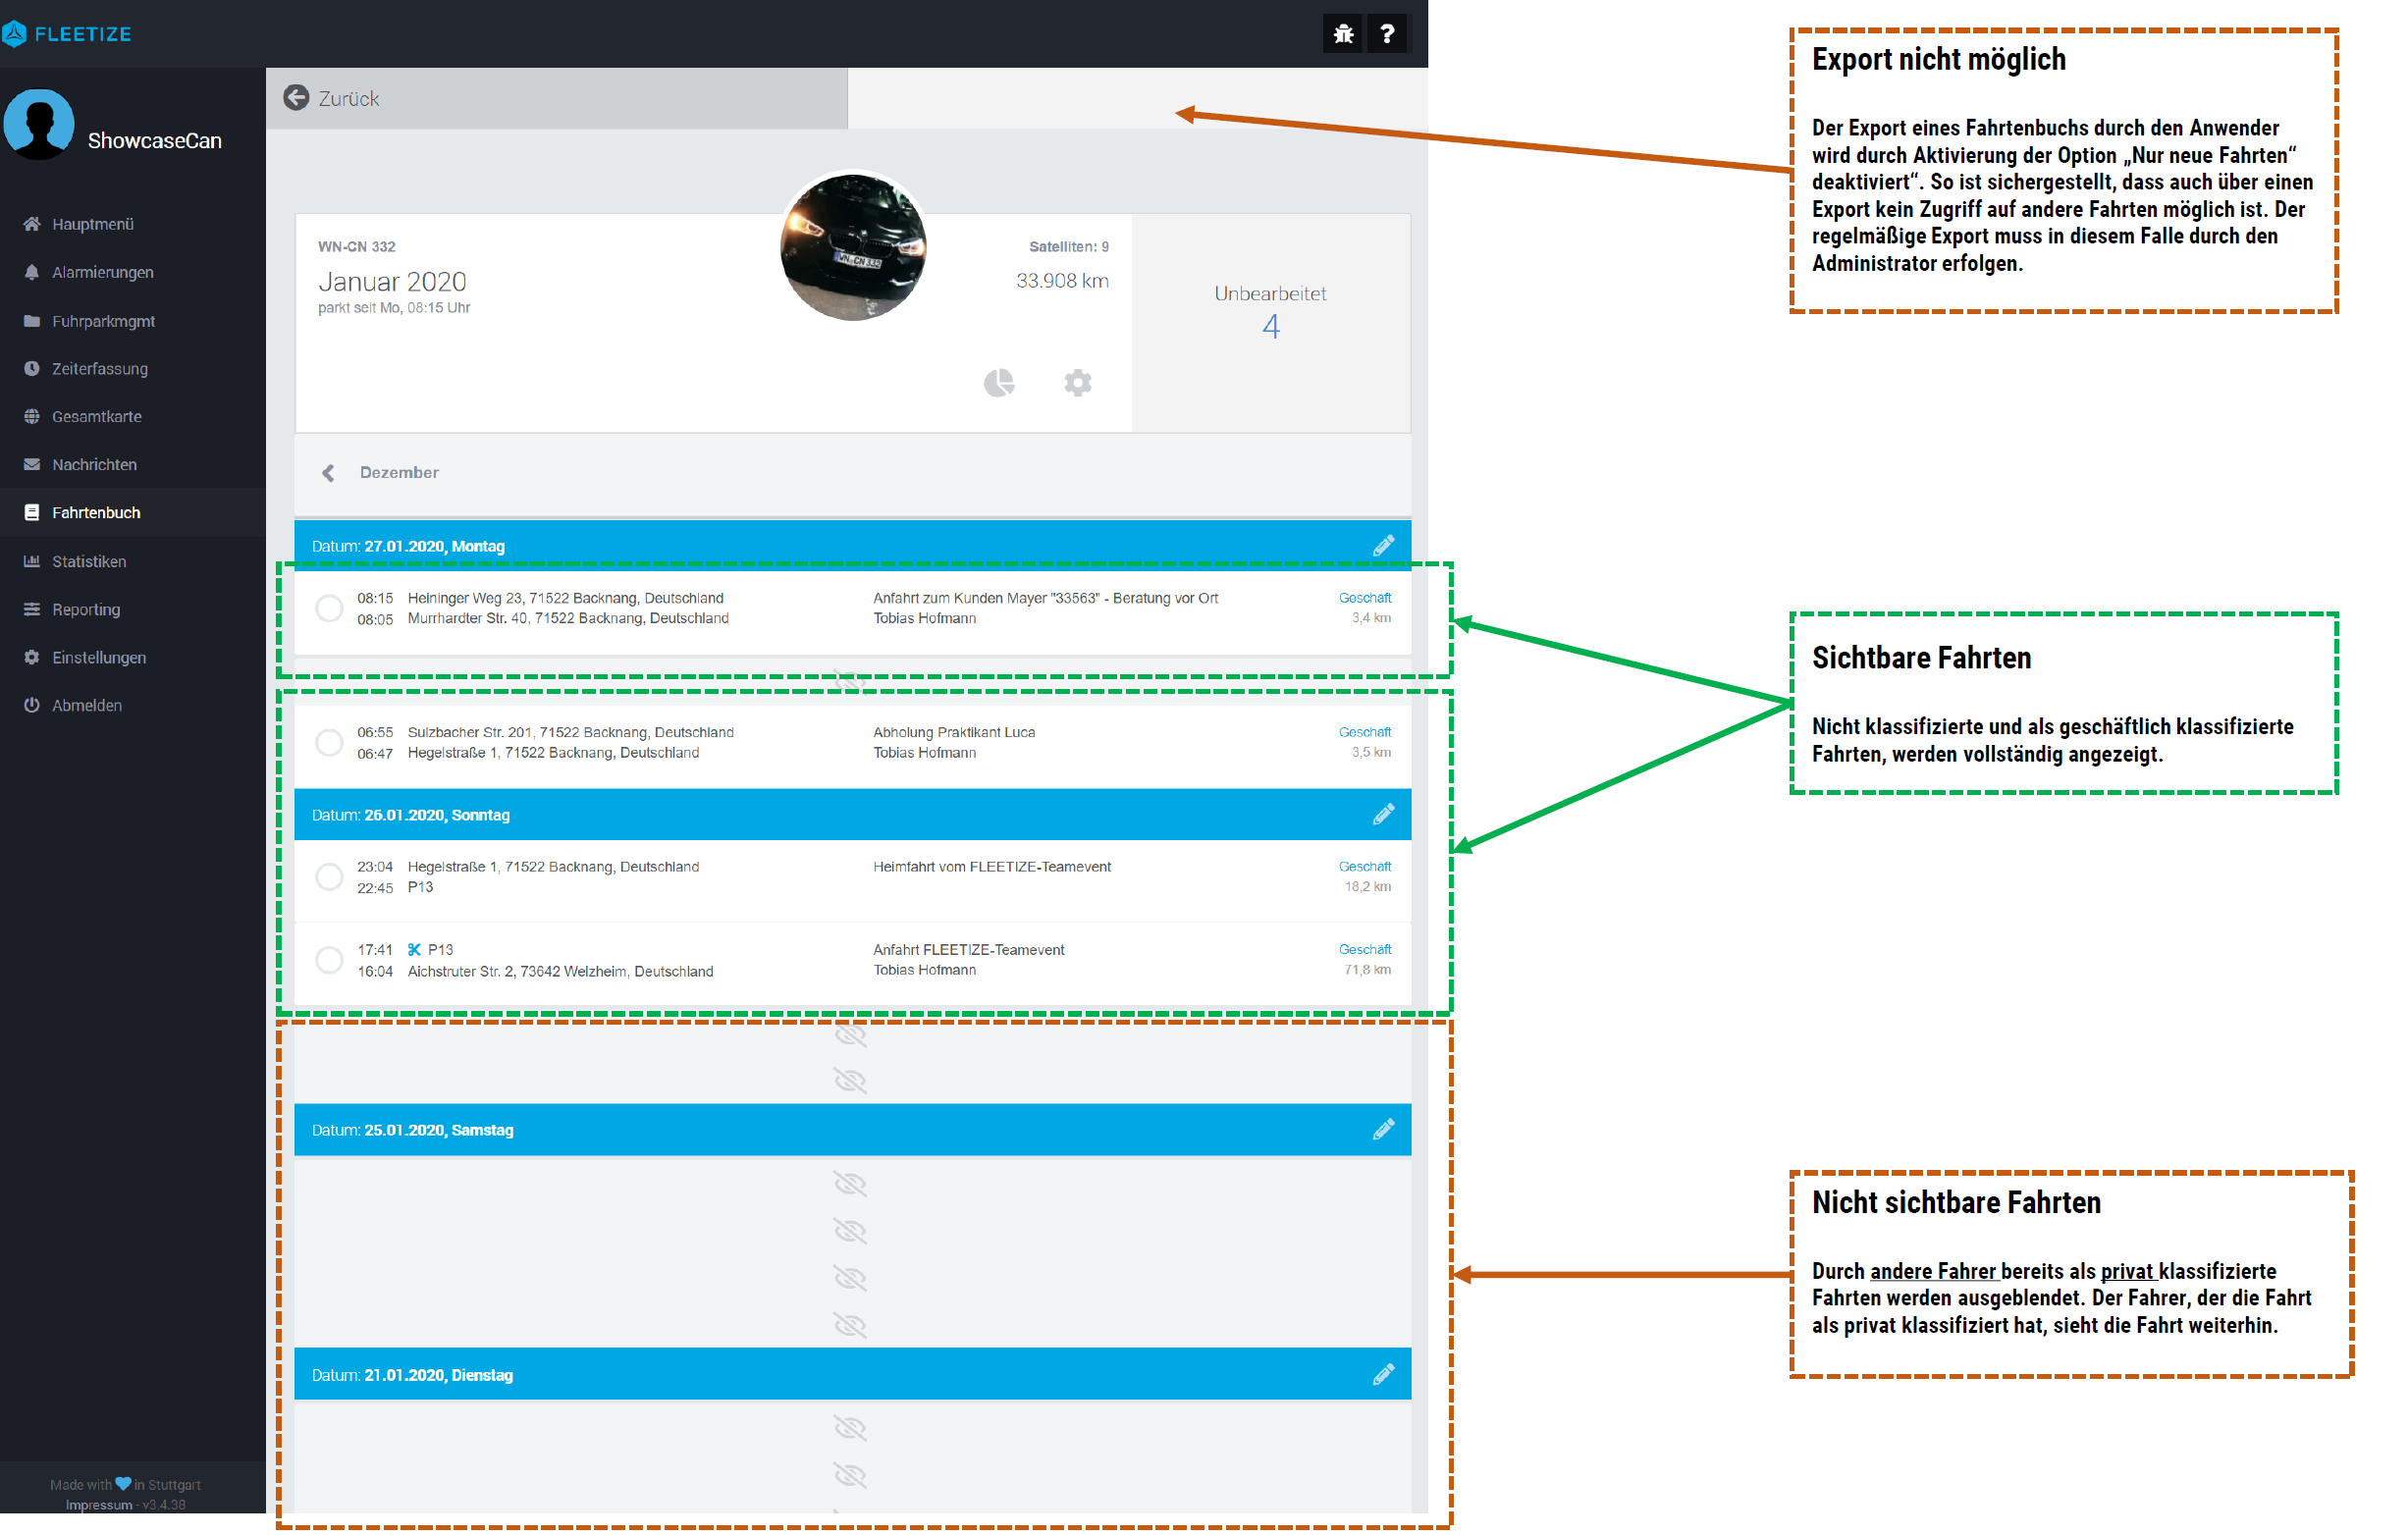This screenshot has height=1535, width=2408.
Task: Edit the 26.01.2020 Sonntag day with the pencil
Action: click(1384, 815)
